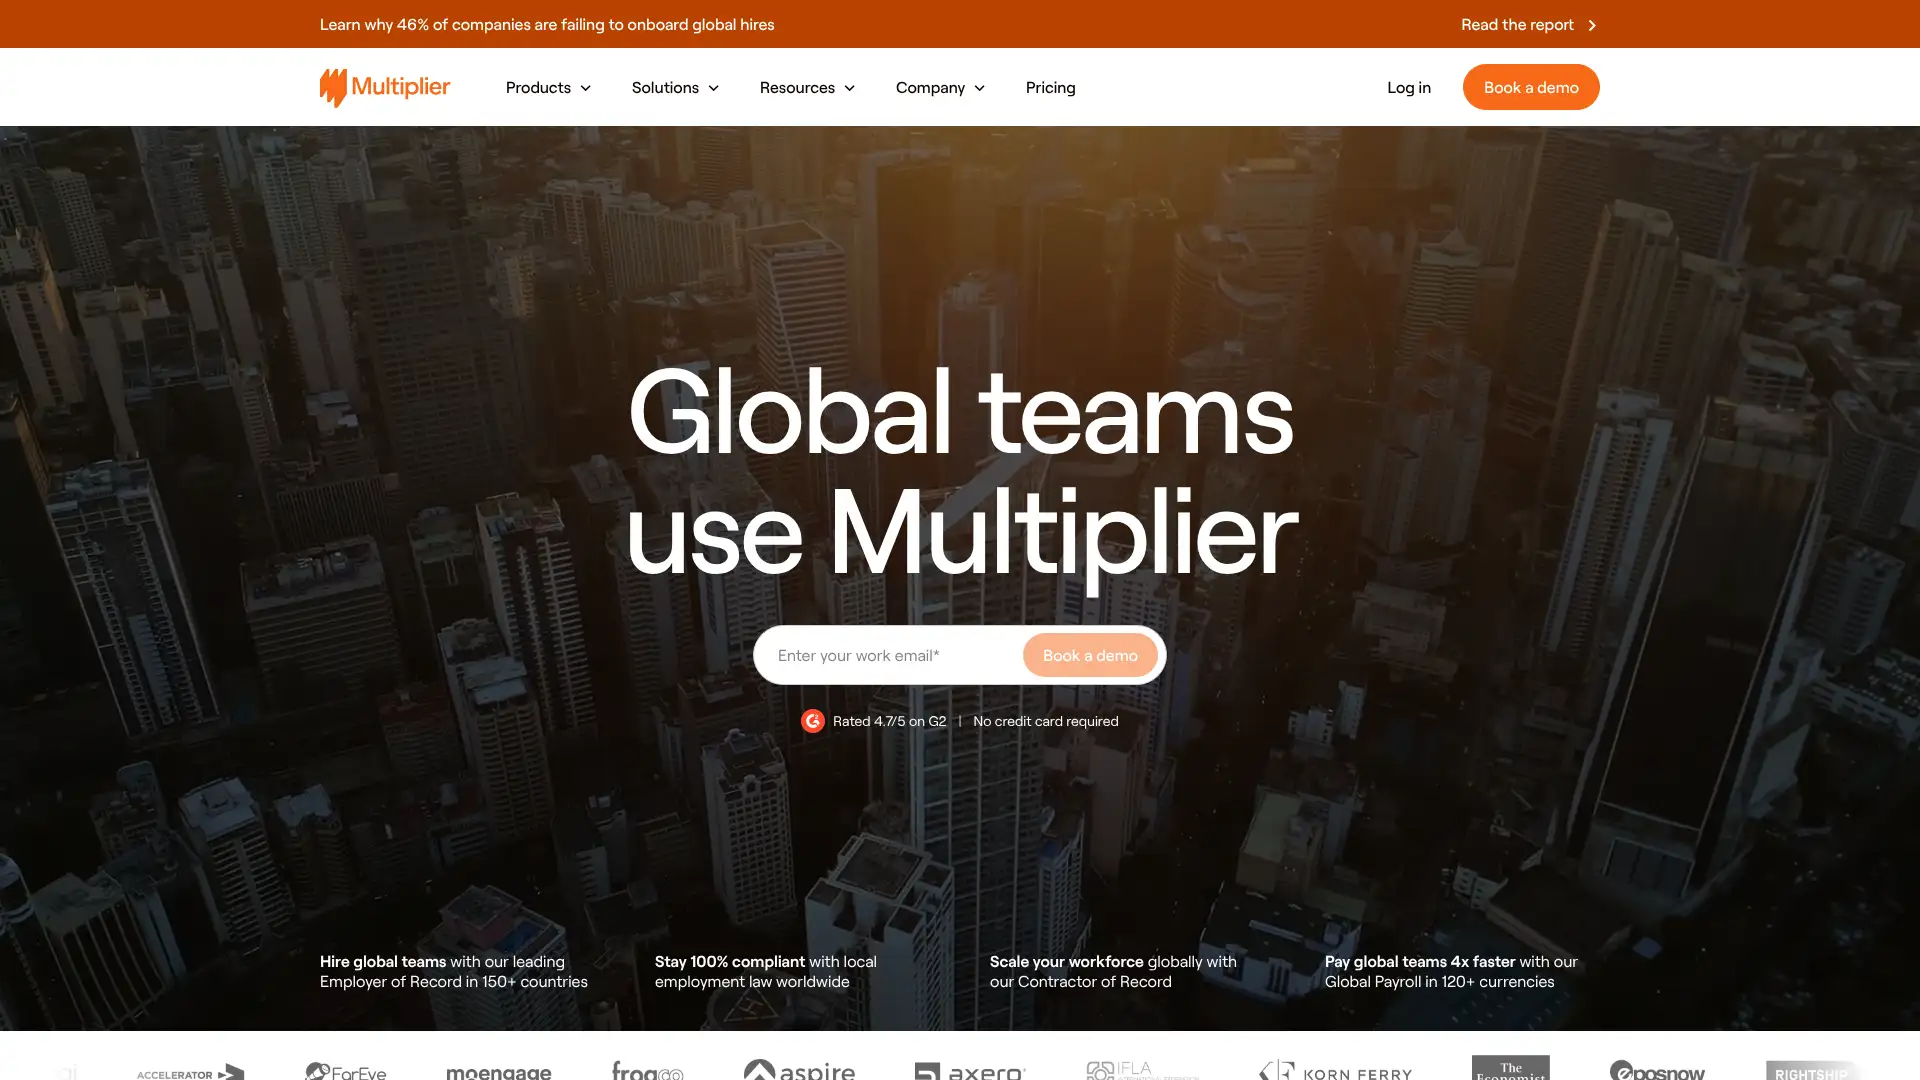Click the No credit card required text
Screen dimensions: 1920x1080
point(1046,721)
